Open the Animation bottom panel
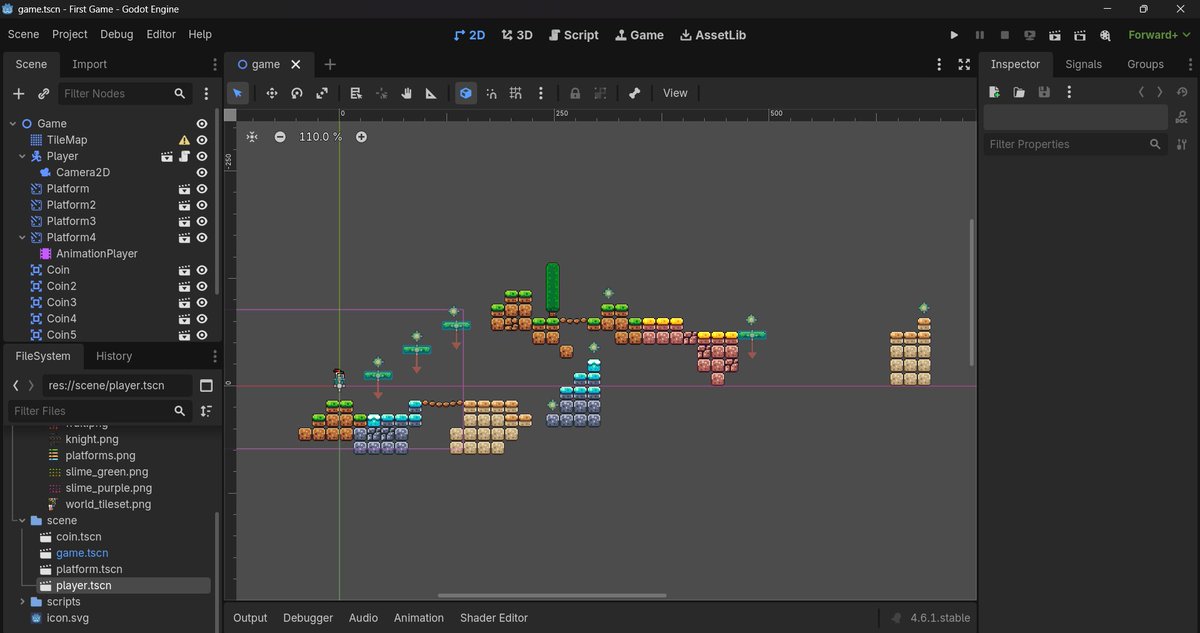Screen dimensions: 1200x633 click(419, 618)
